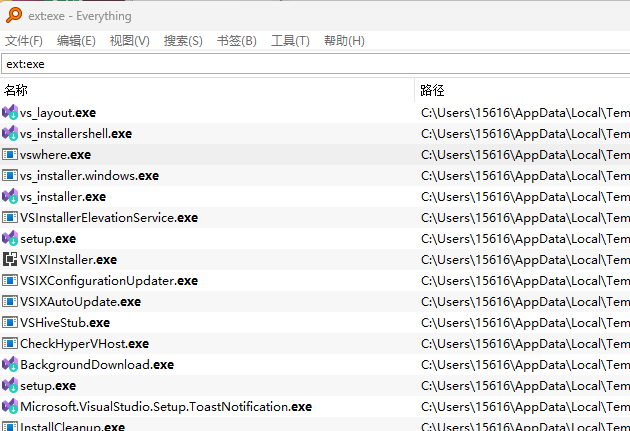Click the vs_layout.exe file icon
630x431 pixels.
click(x=10, y=112)
